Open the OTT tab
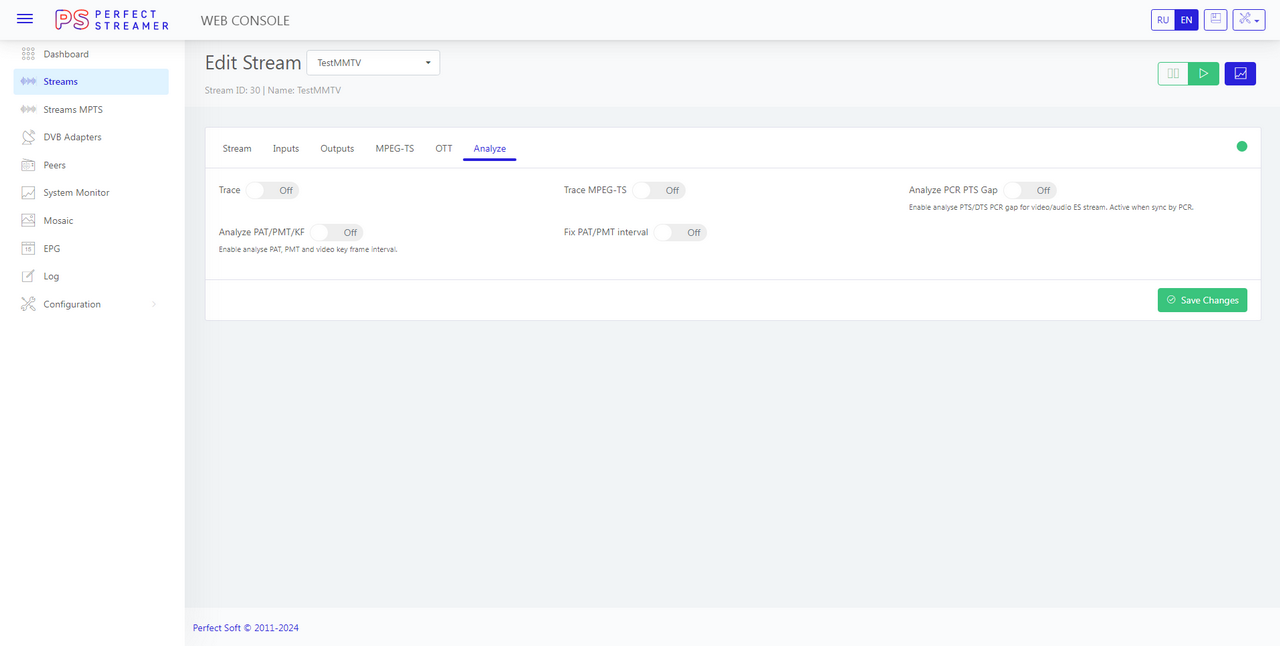 pyautogui.click(x=444, y=148)
